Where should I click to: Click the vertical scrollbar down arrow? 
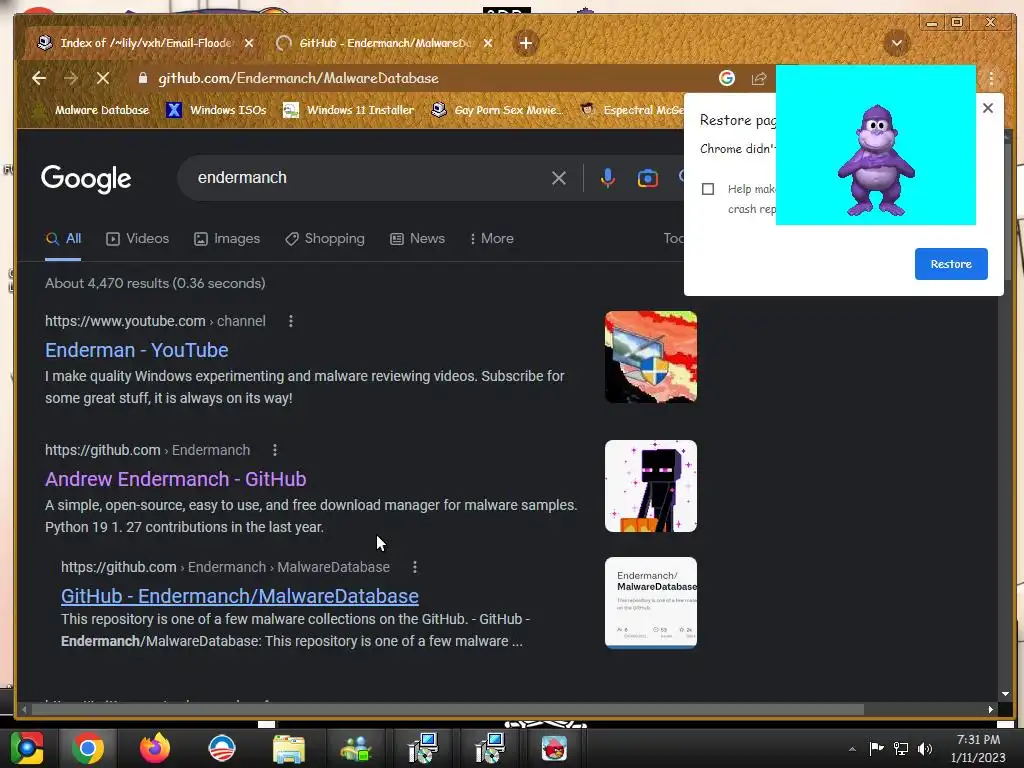click(1005, 694)
